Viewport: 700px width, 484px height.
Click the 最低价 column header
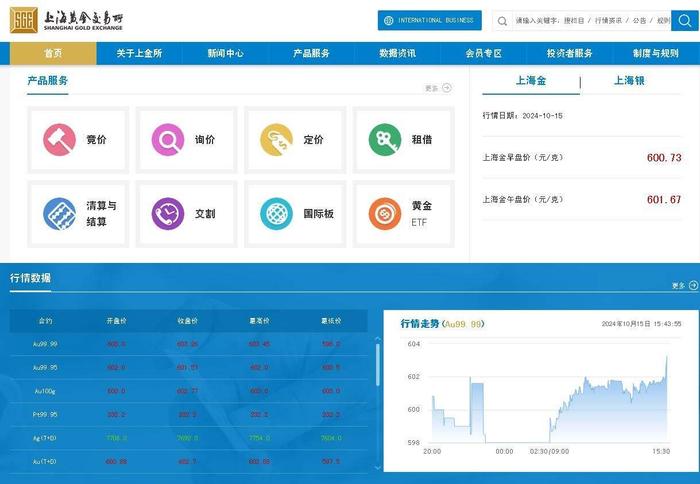point(331,321)
